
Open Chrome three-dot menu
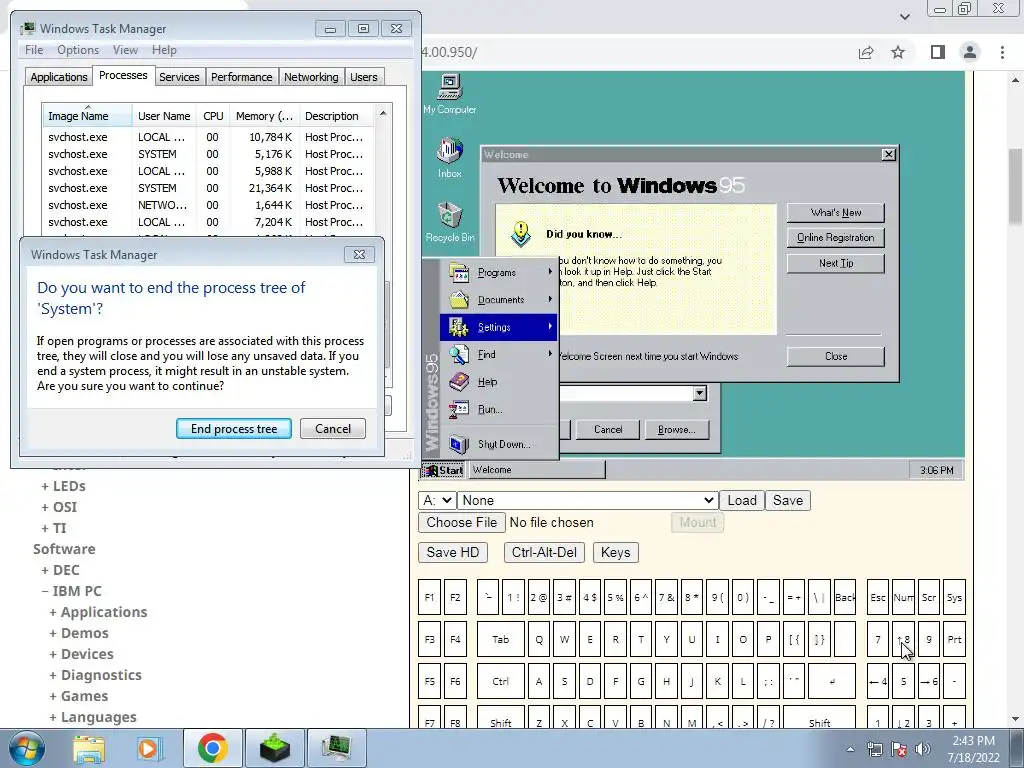pos(1002,52)
